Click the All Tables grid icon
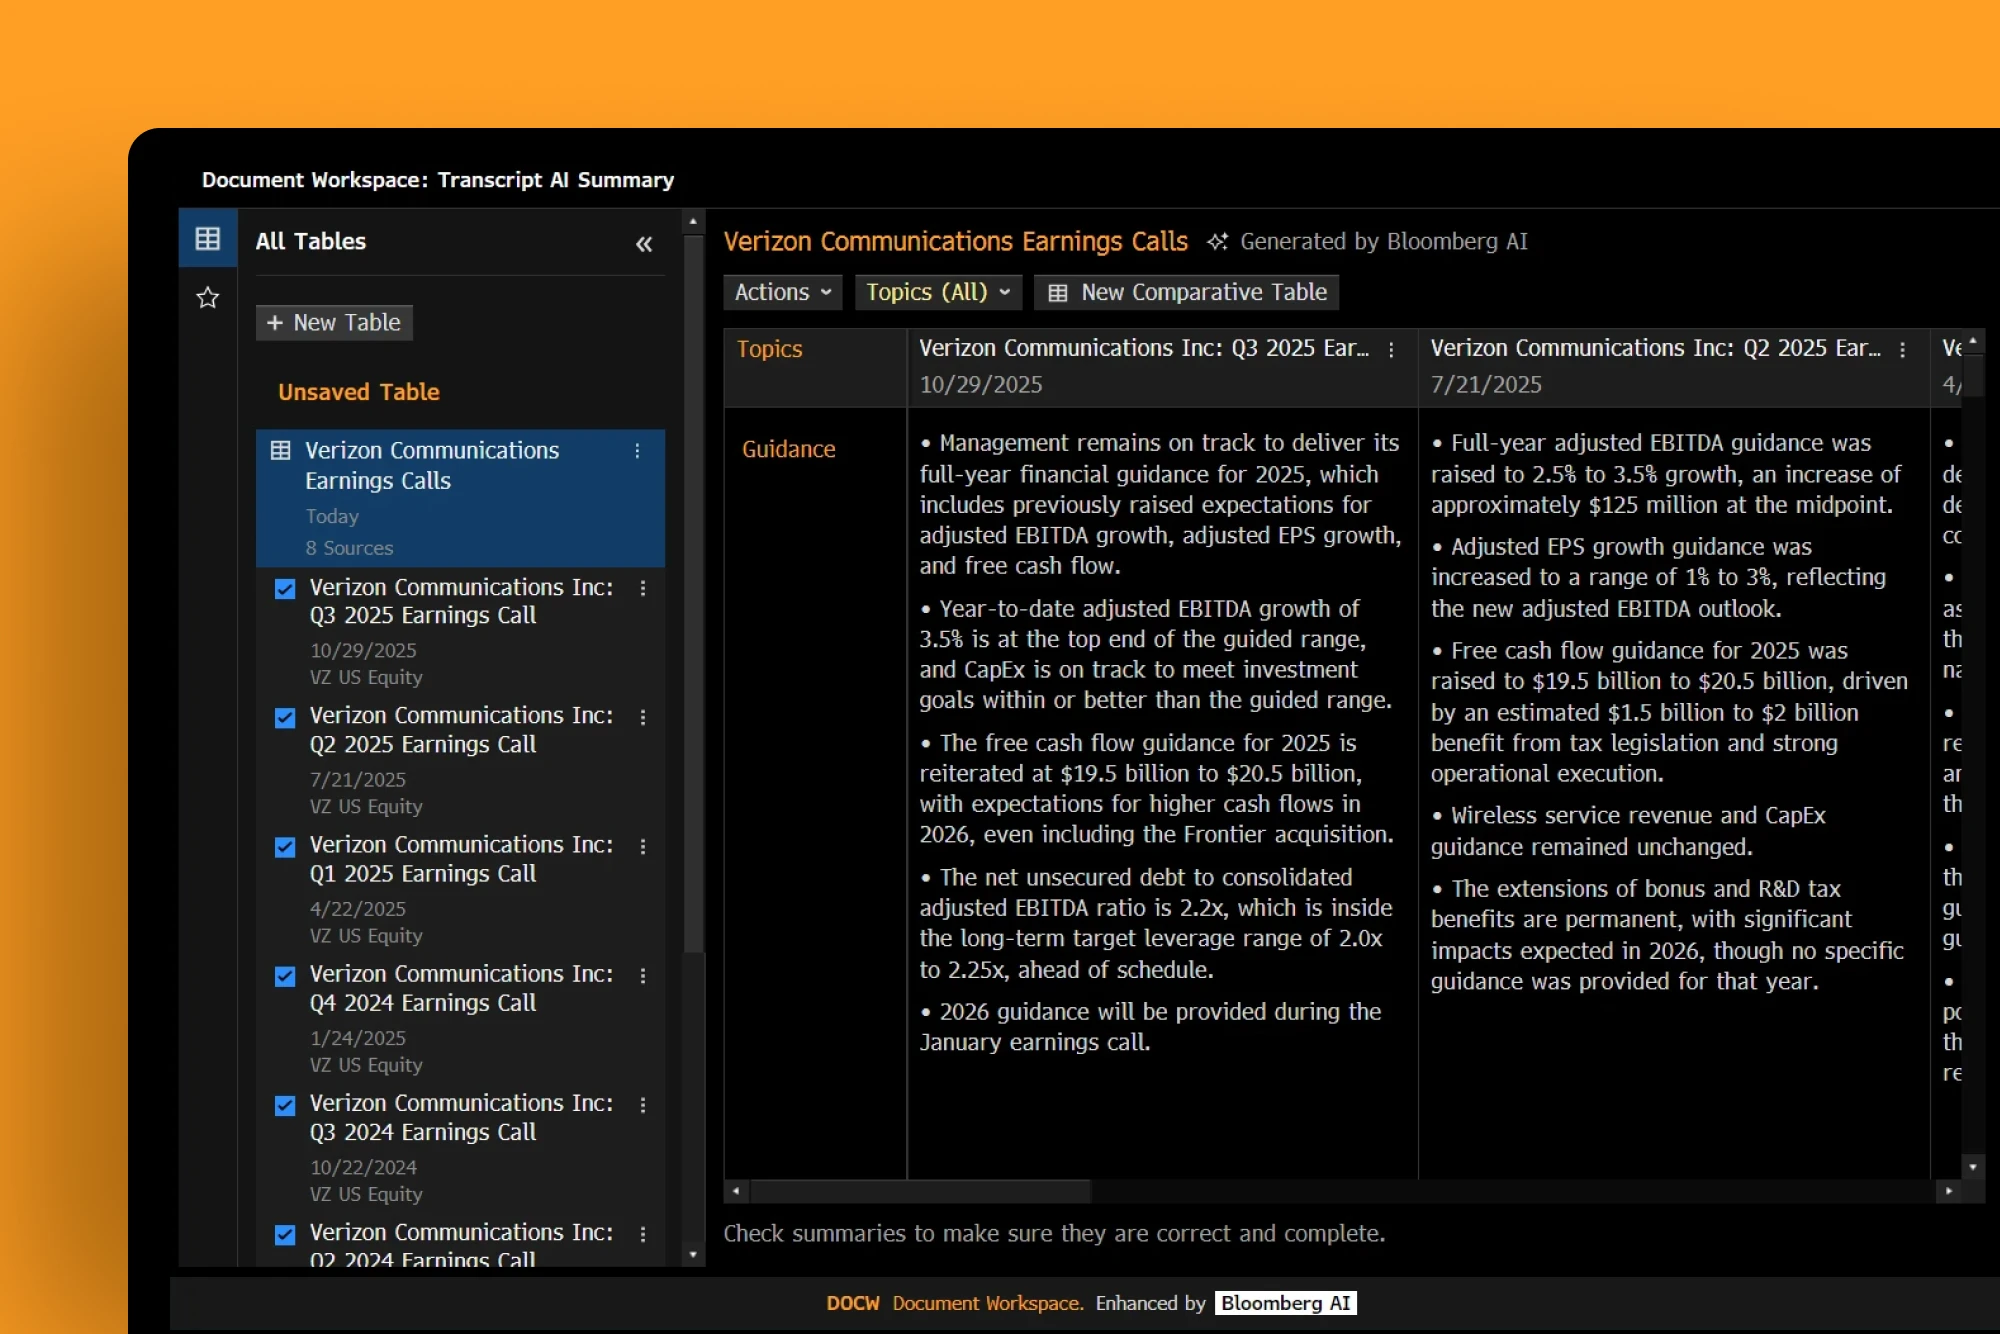Viewport: 2000px width, 1334px height. tap(207, 239)
